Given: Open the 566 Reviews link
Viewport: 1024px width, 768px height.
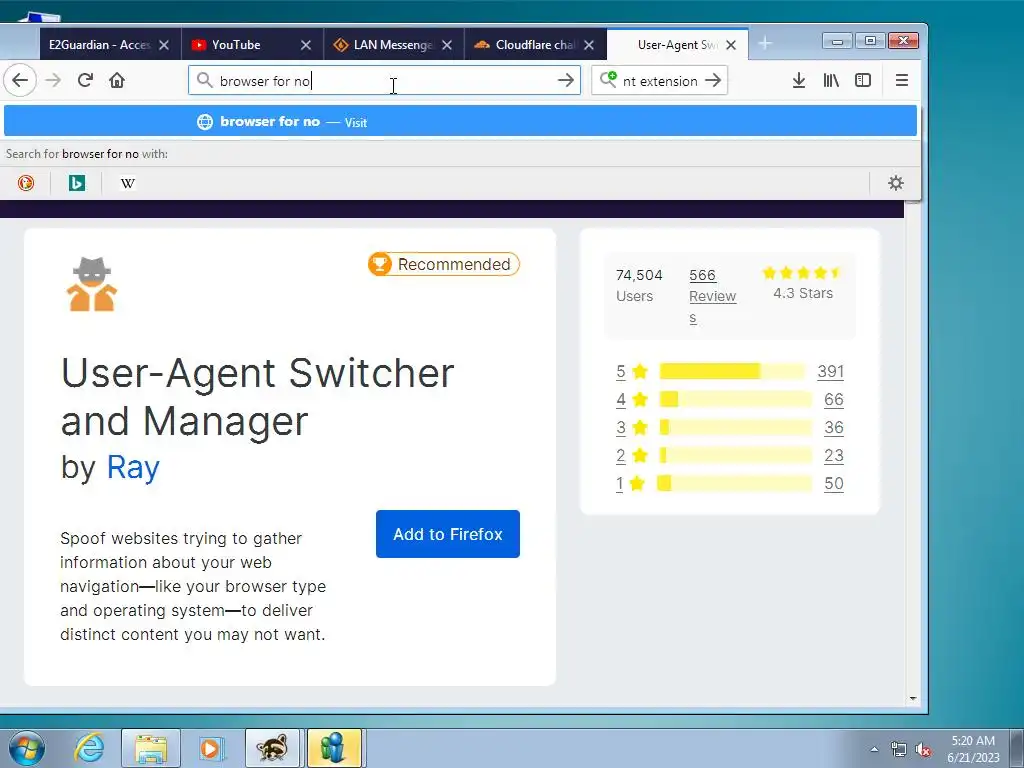Looking at the screenshot, I should point(712,296).
